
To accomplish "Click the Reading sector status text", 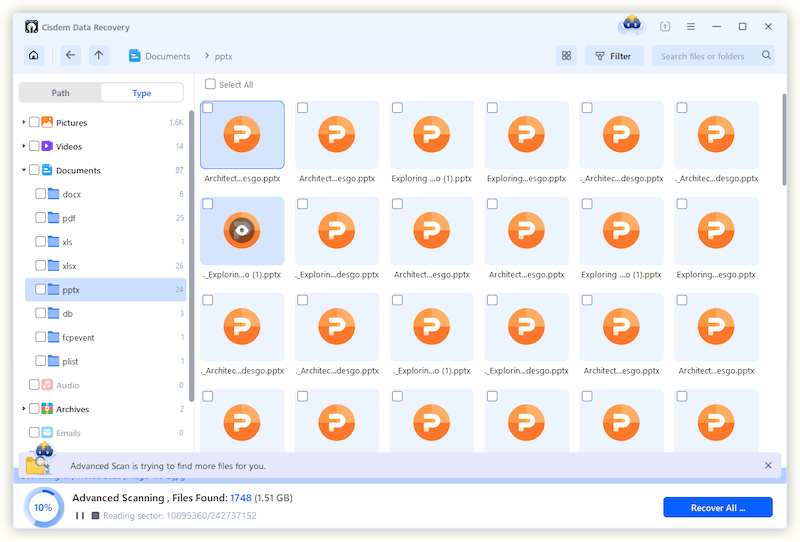I will click(180, 515).
